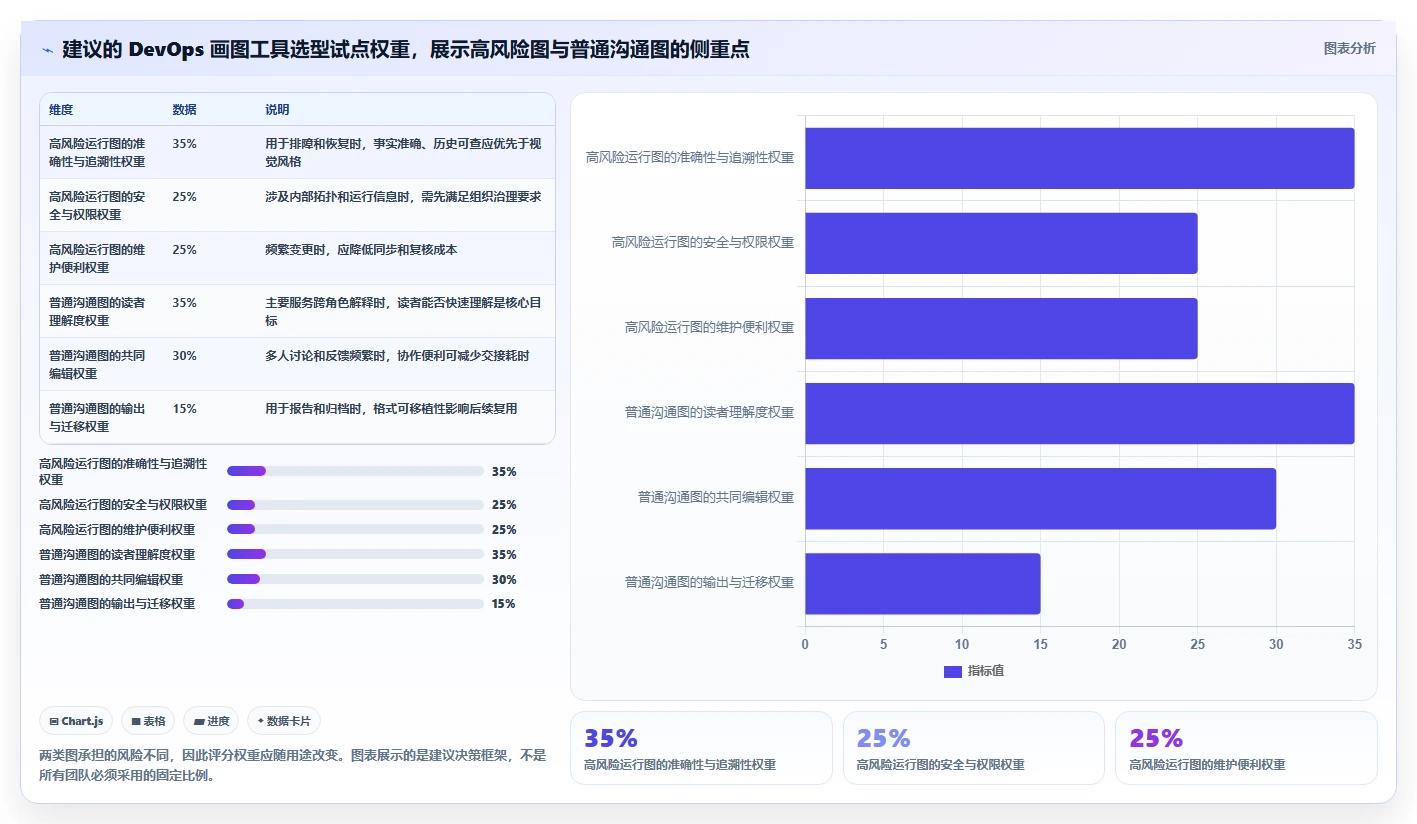Image resolution: width=1417 pixels, height=824 pixels.
Task: Click progress bar for 普通沟通图的读者理解度权重
Action: coord(355,554)
